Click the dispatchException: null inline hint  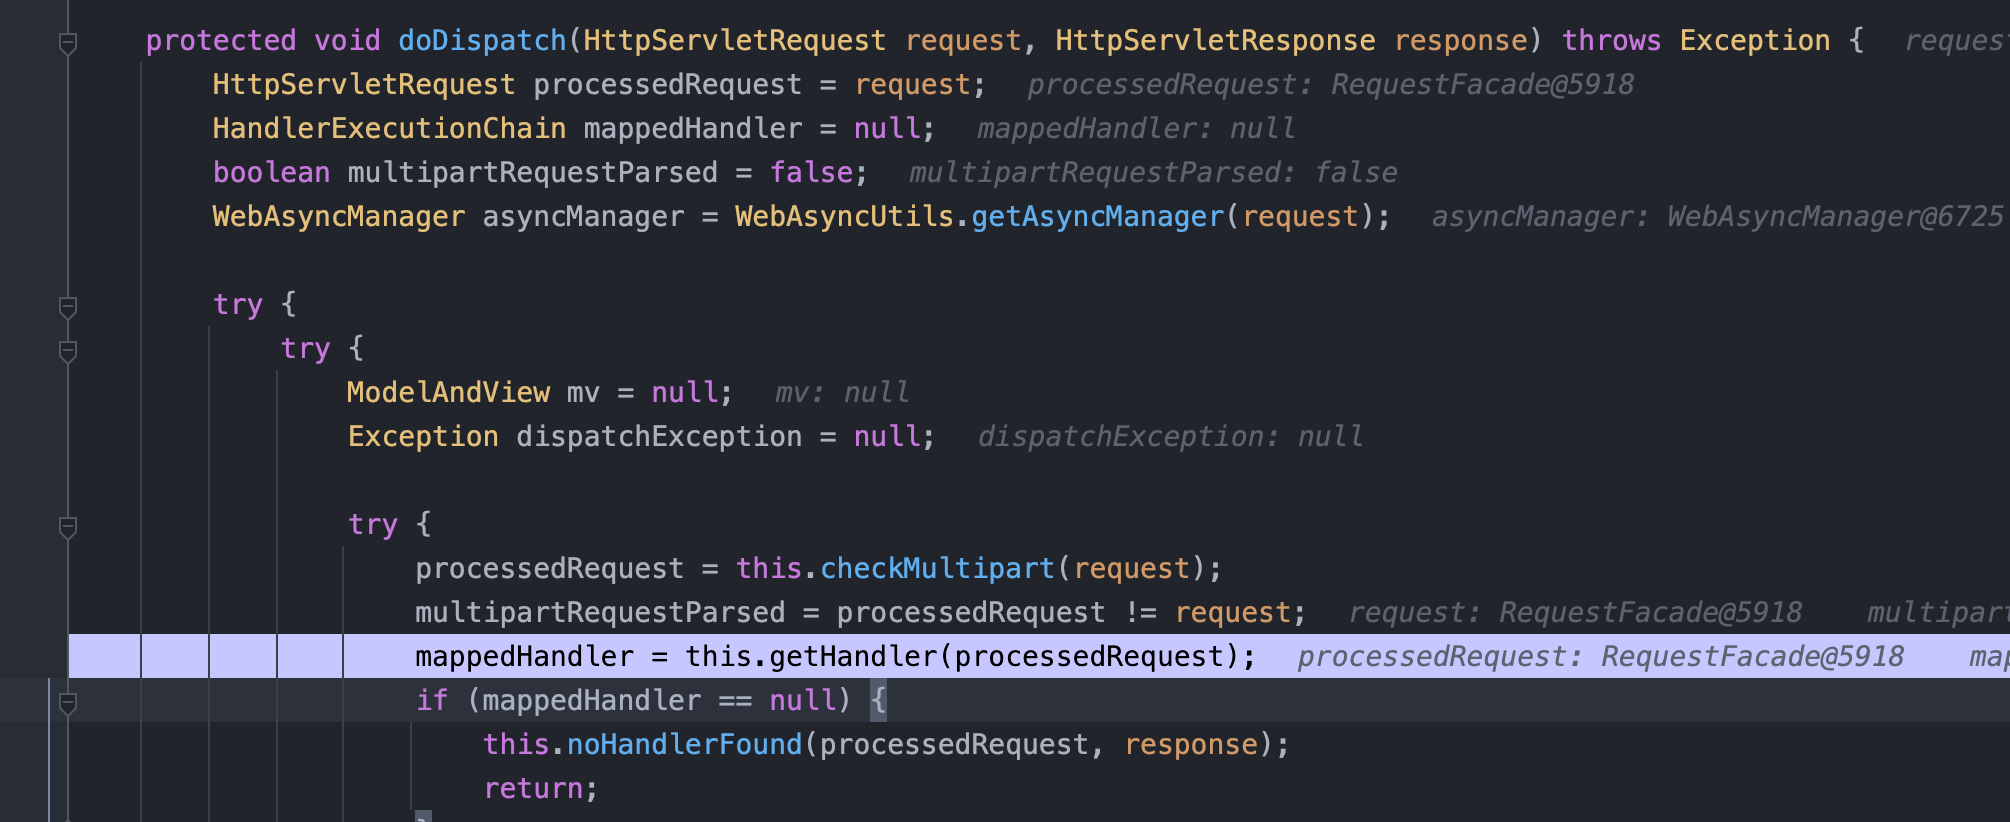(1170, 437)
